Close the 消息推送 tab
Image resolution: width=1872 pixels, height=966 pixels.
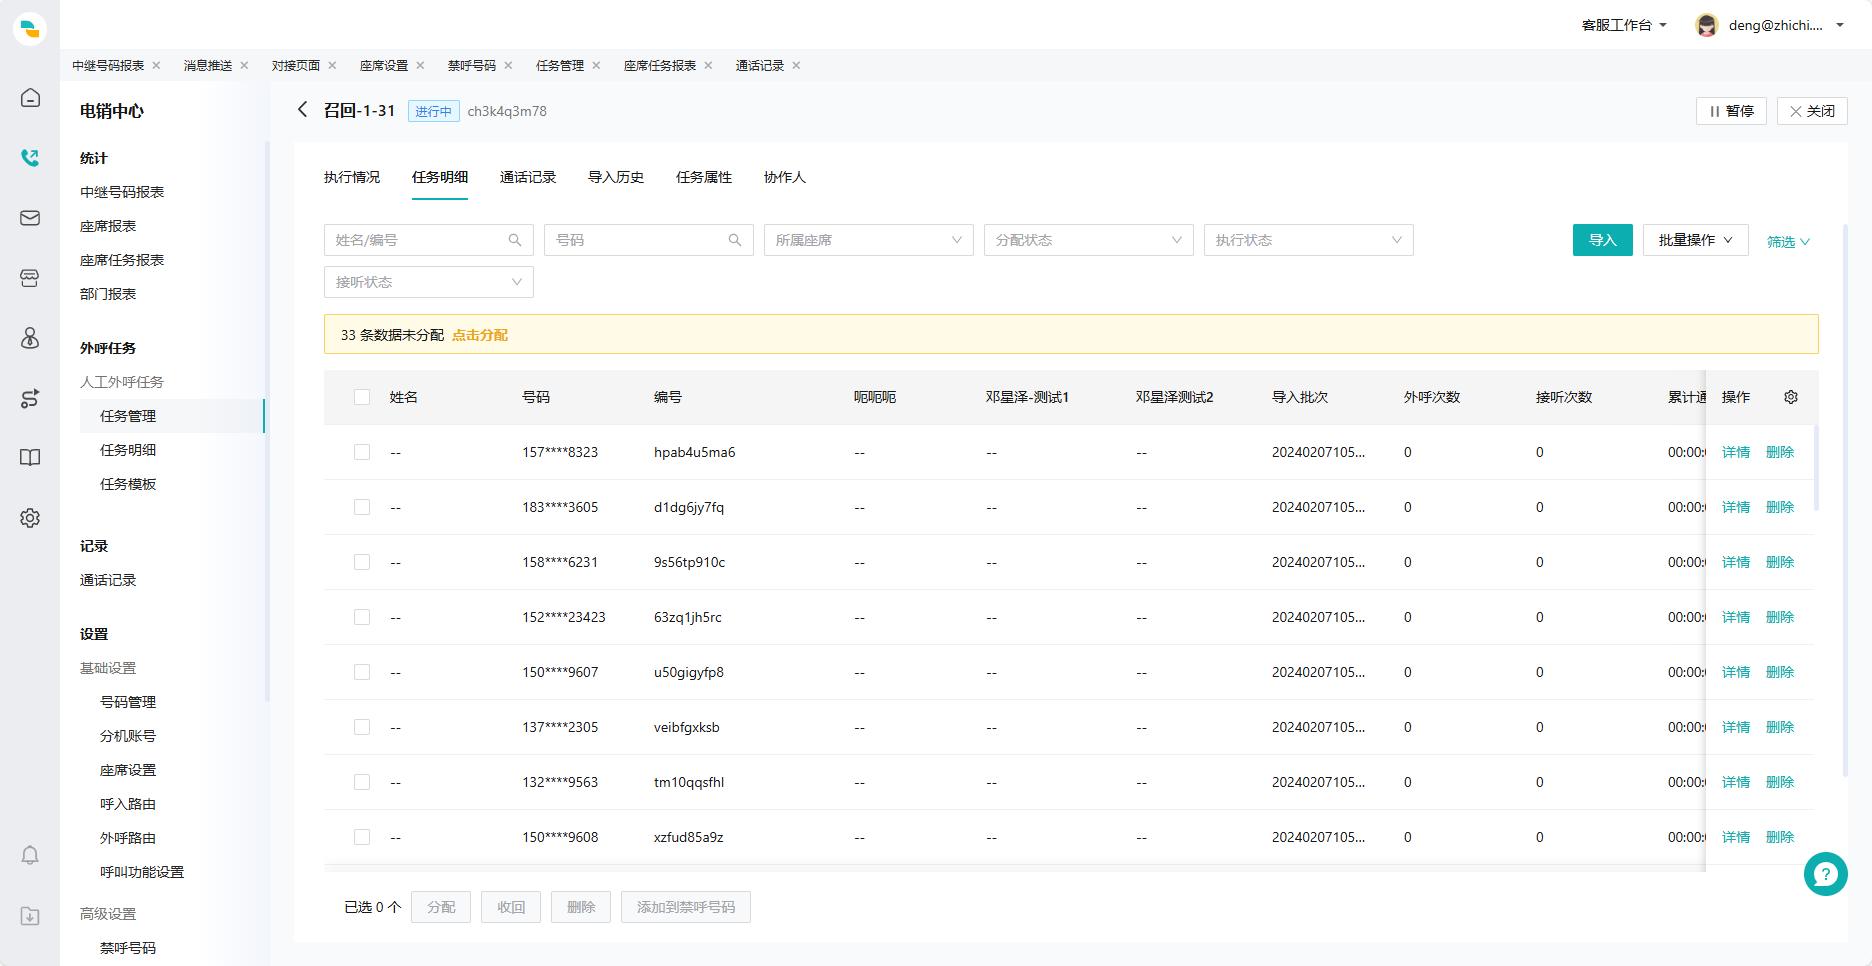(x=244, y=65)
